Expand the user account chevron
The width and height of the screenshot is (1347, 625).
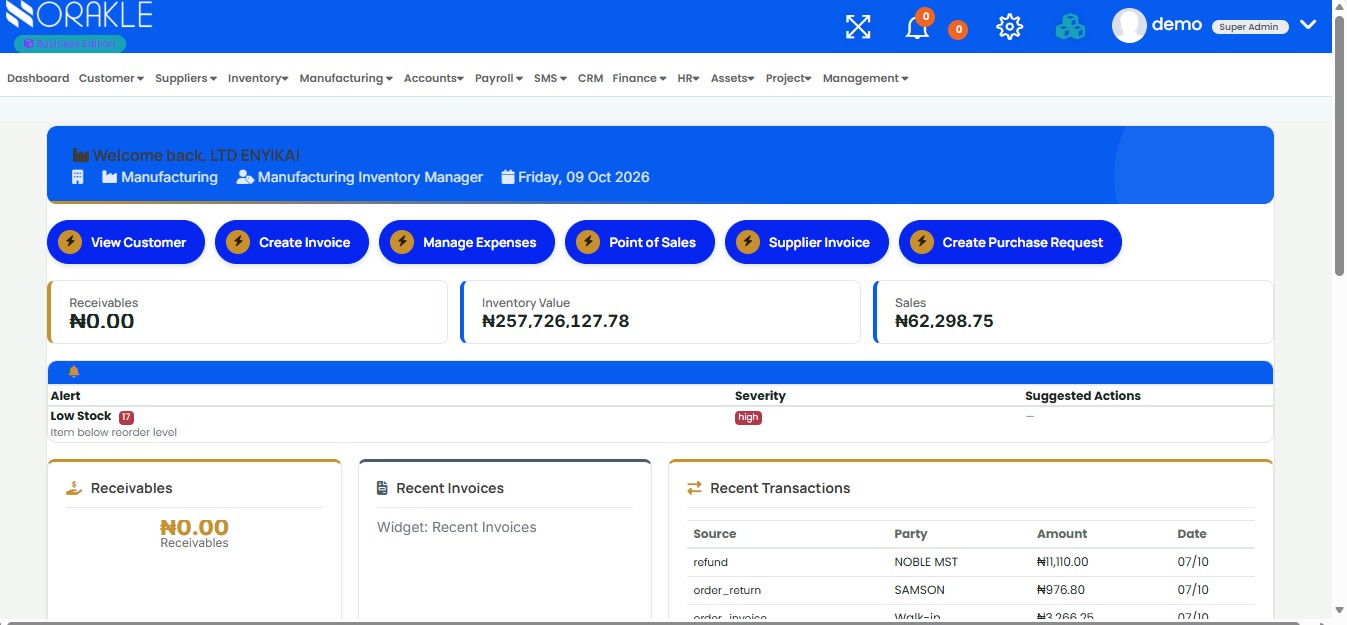click(x=1308, y=26)
